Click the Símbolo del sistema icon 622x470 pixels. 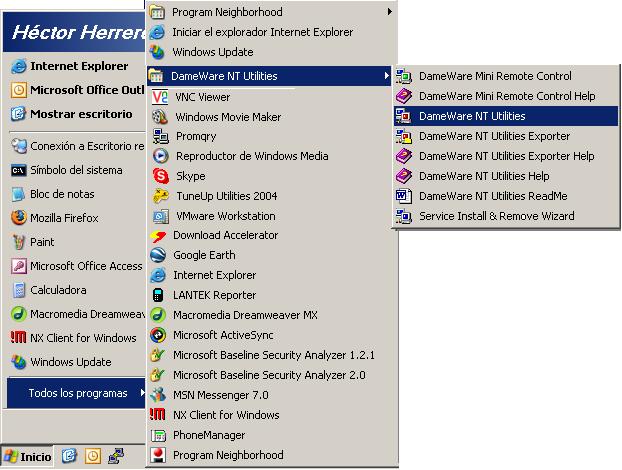[19, 171]
